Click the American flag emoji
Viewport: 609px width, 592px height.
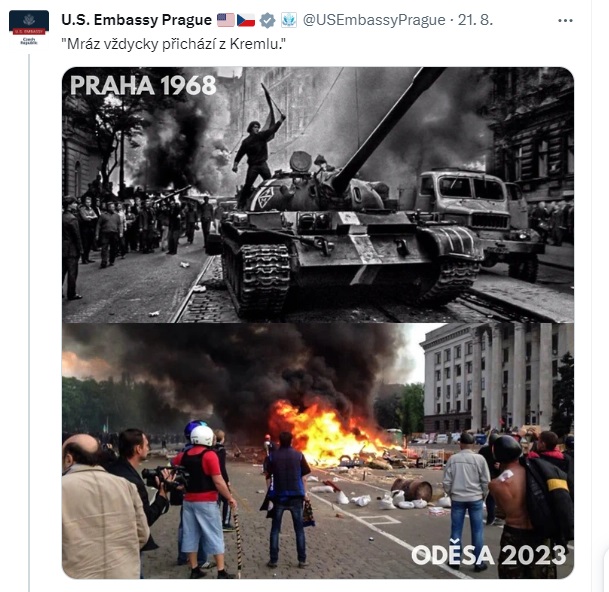coord(226,20)
